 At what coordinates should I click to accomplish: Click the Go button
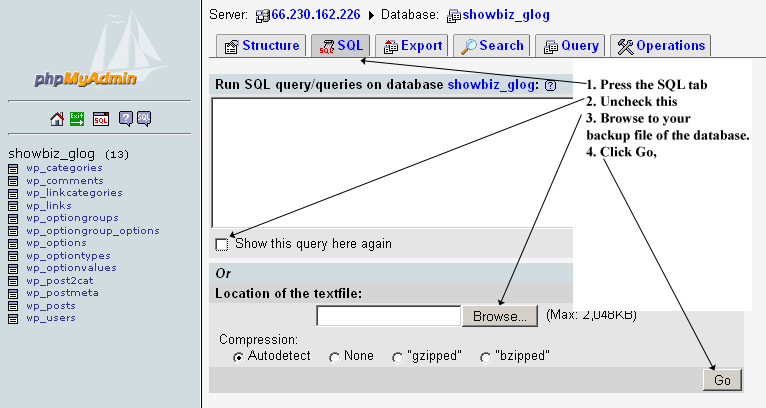722,380
